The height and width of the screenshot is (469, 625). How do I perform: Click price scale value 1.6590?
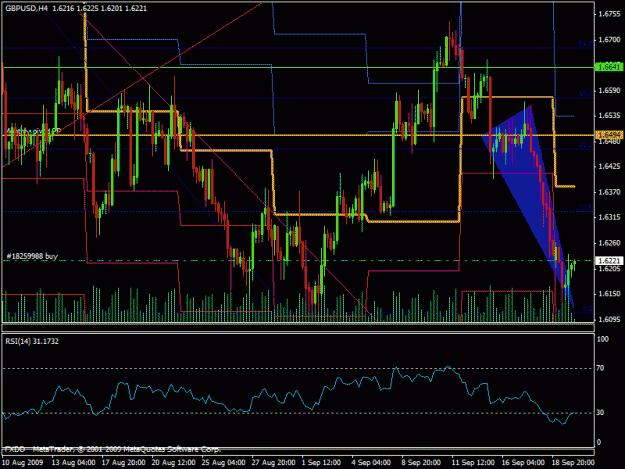[x=609, y=90]
